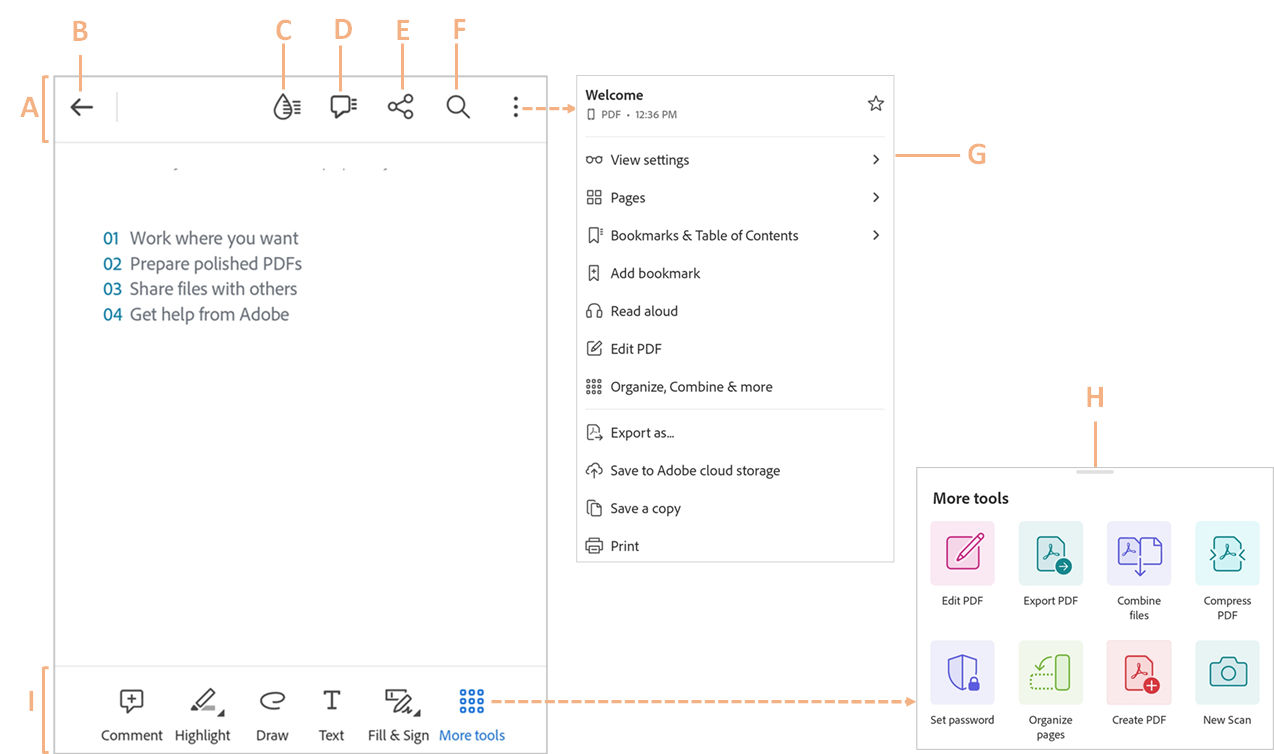Tap the back arrow icon
The image size is (1274, 754).
pyautogui.click(x=82, y=107)
